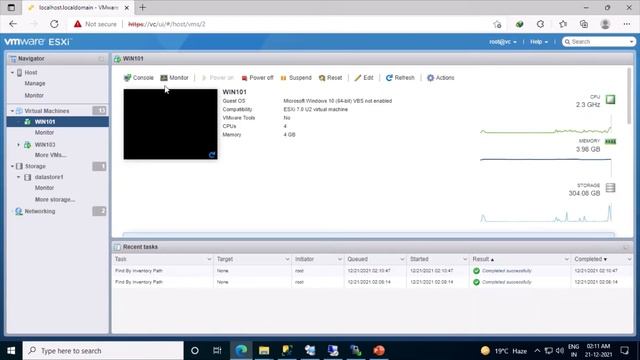Open the Windows Start menu

[x=11, y=351]
